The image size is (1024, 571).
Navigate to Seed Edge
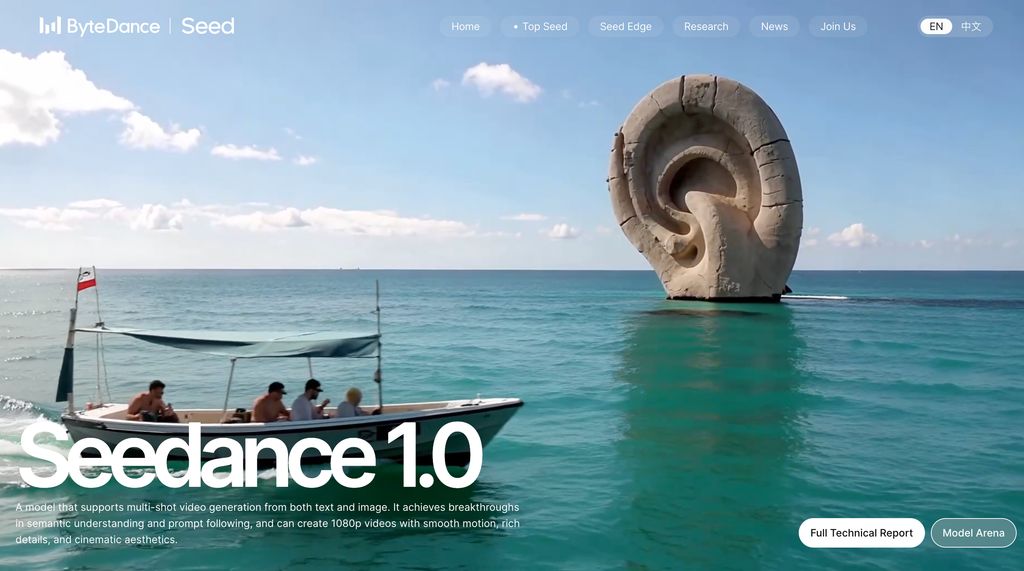(625, 27)
